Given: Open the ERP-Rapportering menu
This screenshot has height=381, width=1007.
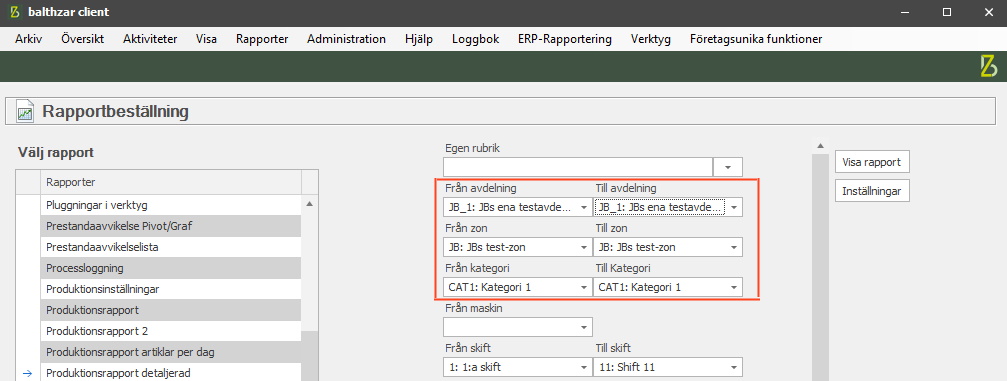Looking at the screenshot, I should pyautogui.click(x=565, y=39).
